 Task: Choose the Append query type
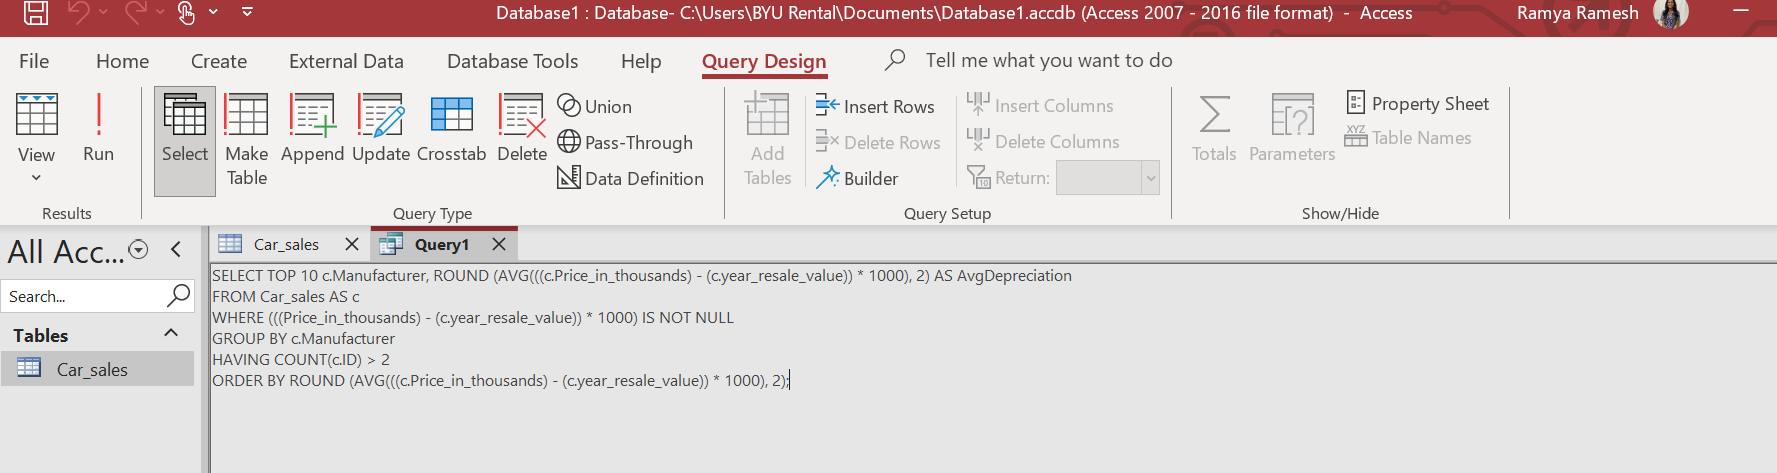[x=312, y=127]
